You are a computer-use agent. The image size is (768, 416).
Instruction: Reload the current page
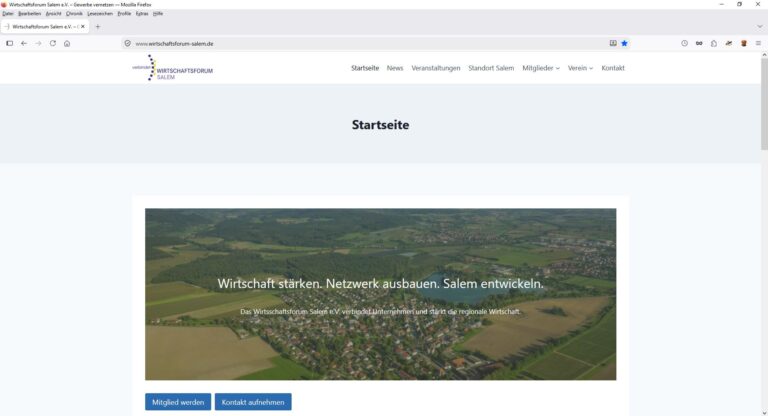[x=53, y=44]
